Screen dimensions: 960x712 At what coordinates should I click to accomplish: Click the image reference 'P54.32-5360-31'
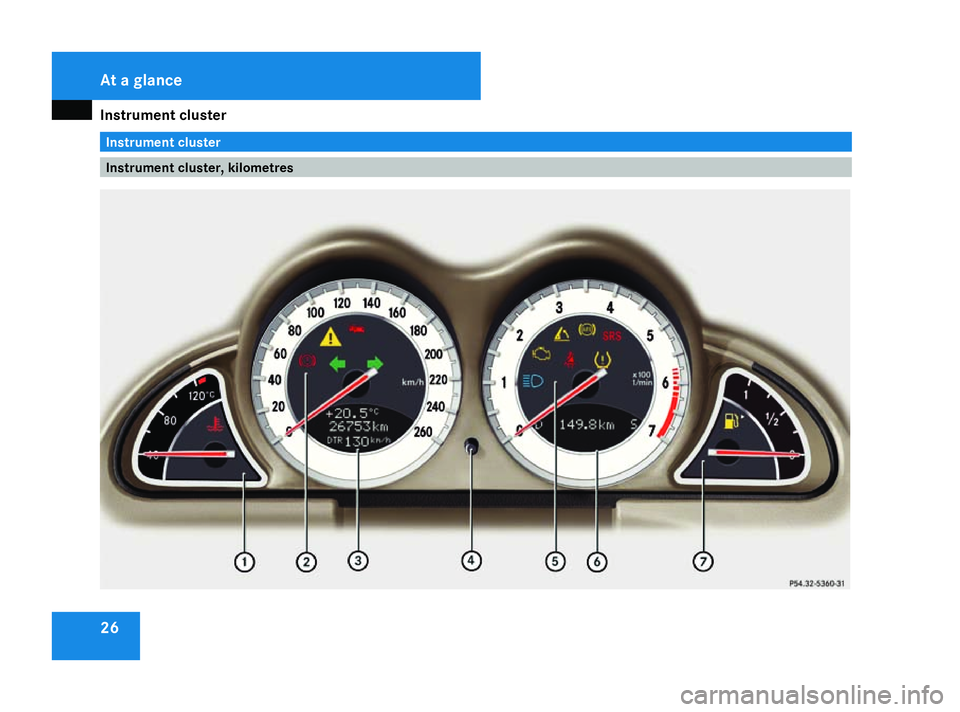[816, 583]
